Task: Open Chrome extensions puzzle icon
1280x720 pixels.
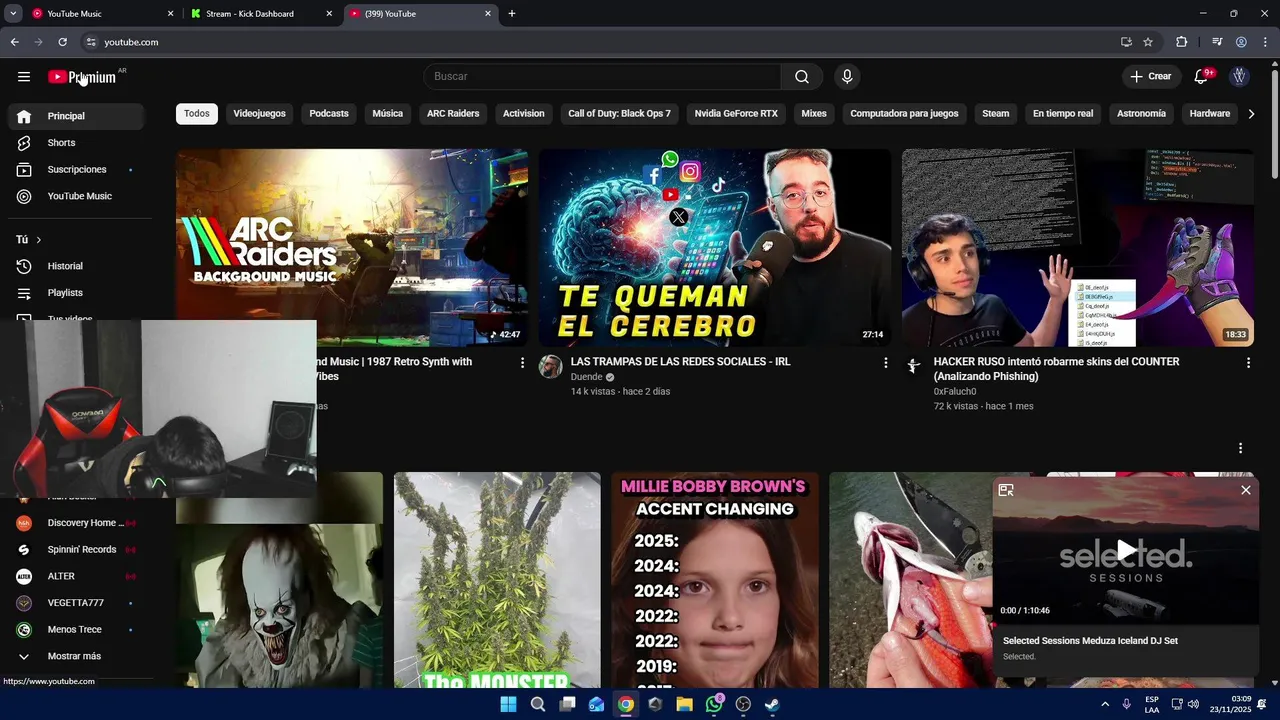Action: 1181,42
